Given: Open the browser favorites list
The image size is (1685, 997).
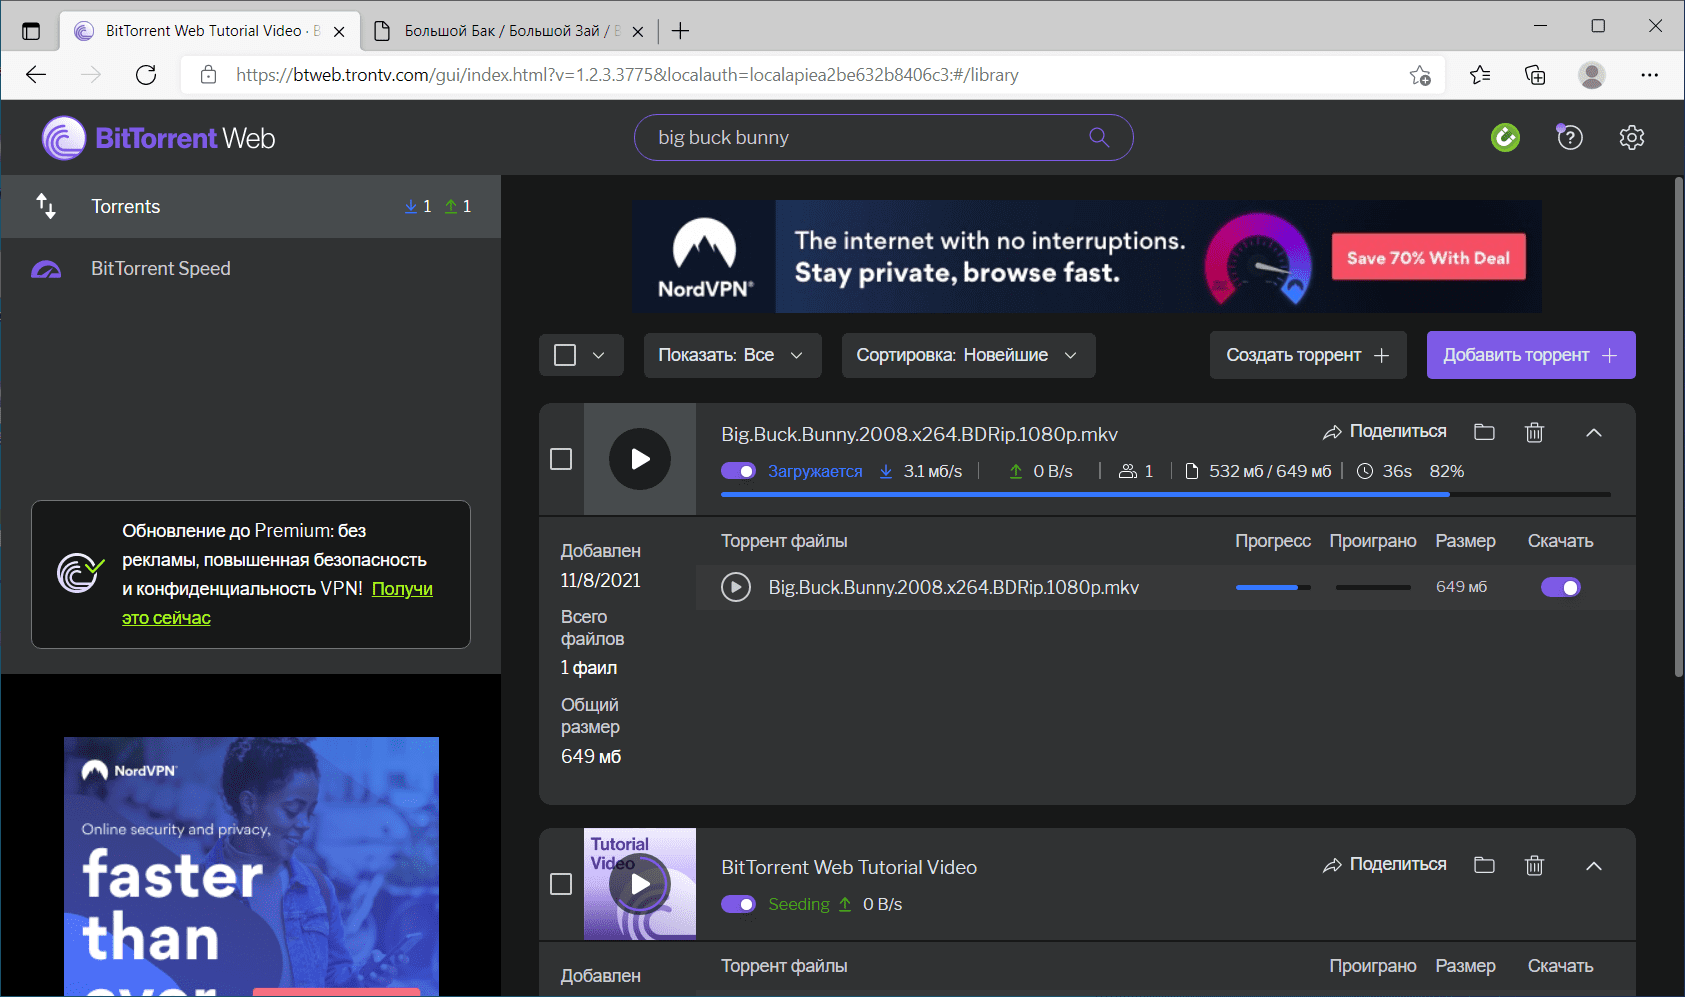Looking at the screenshot, I should [1480, 75].
